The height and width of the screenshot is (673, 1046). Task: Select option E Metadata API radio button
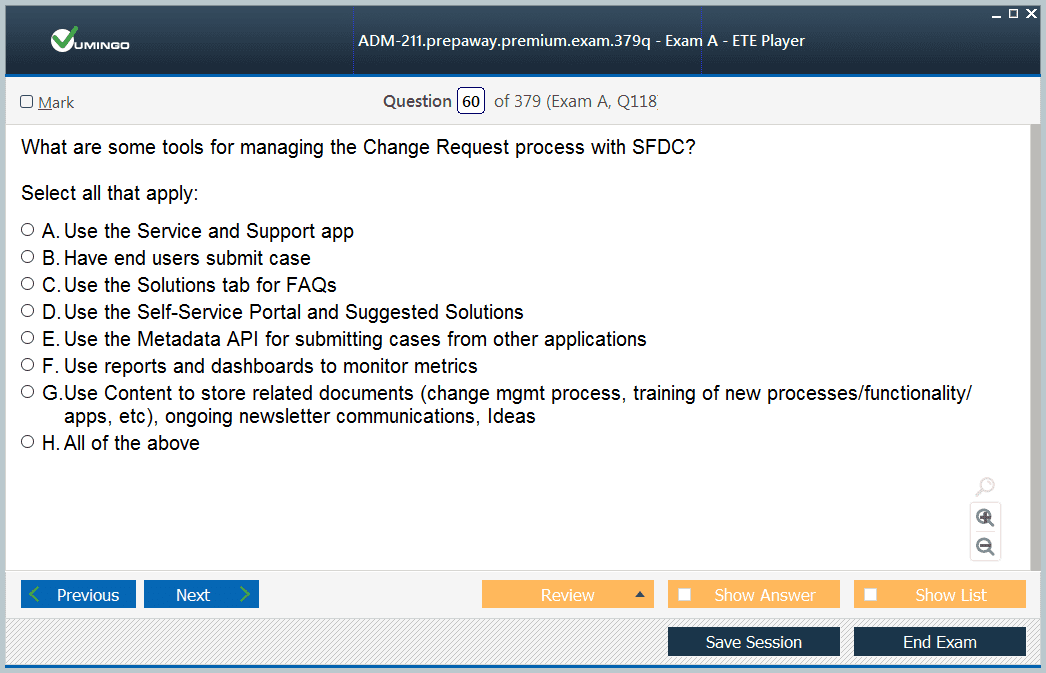(x=27, y=338)
